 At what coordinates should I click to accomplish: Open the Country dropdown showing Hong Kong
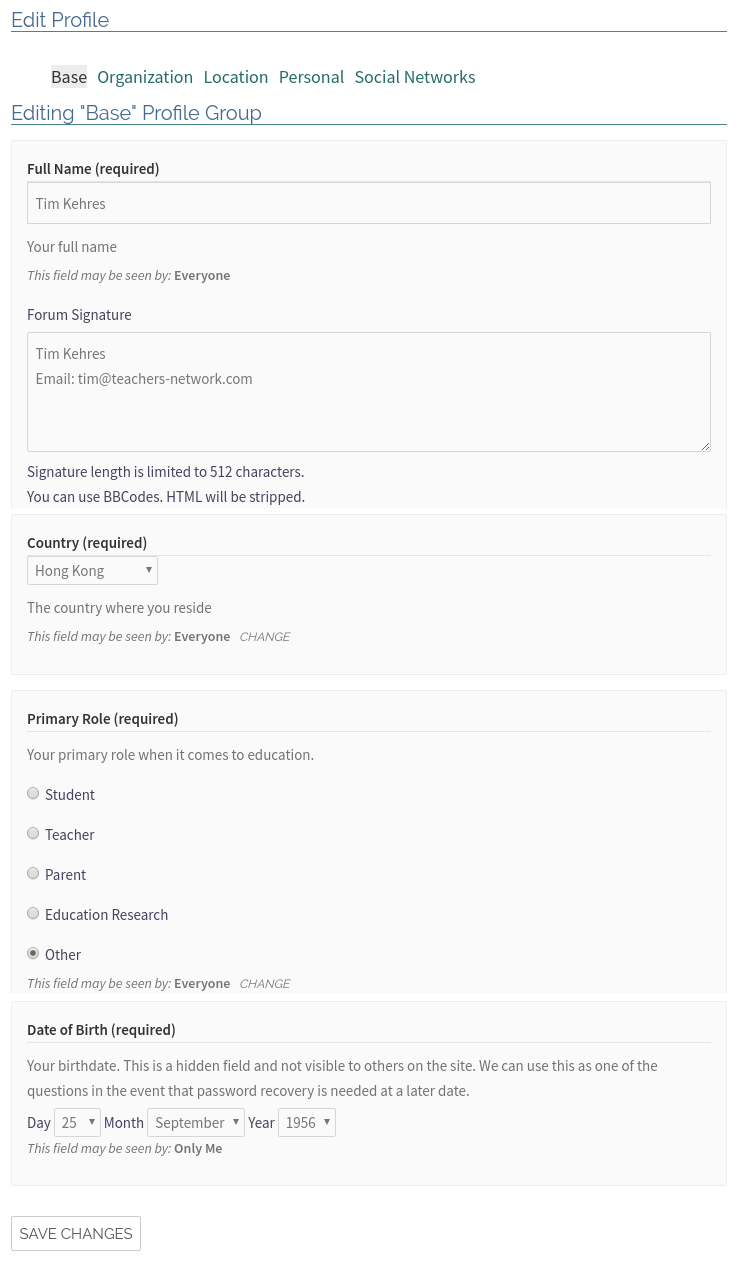pyautogui.click(x=92, y=570)
